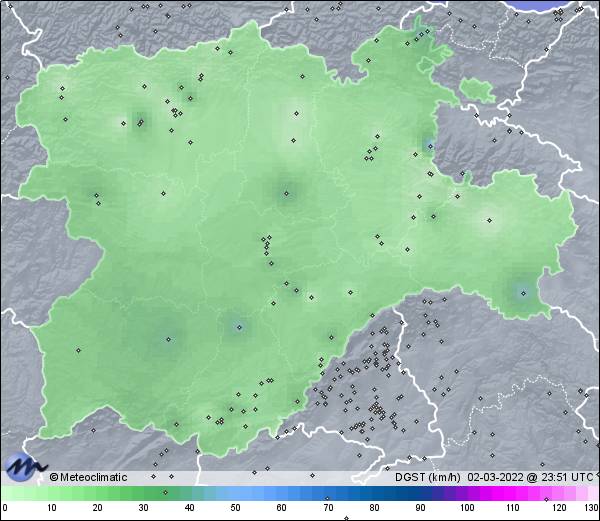600x521 pixels.
Task: Click the legend value 110
Action: pyautogui.click(x=513, y=508)
